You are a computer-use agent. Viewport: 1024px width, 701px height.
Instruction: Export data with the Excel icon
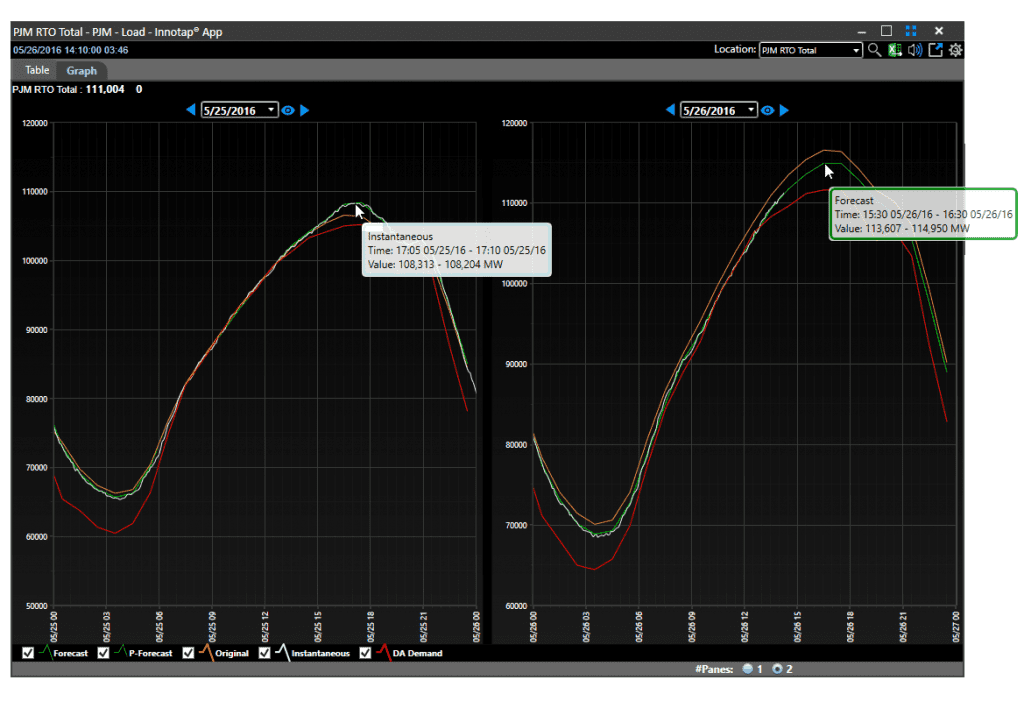[896, 50]
